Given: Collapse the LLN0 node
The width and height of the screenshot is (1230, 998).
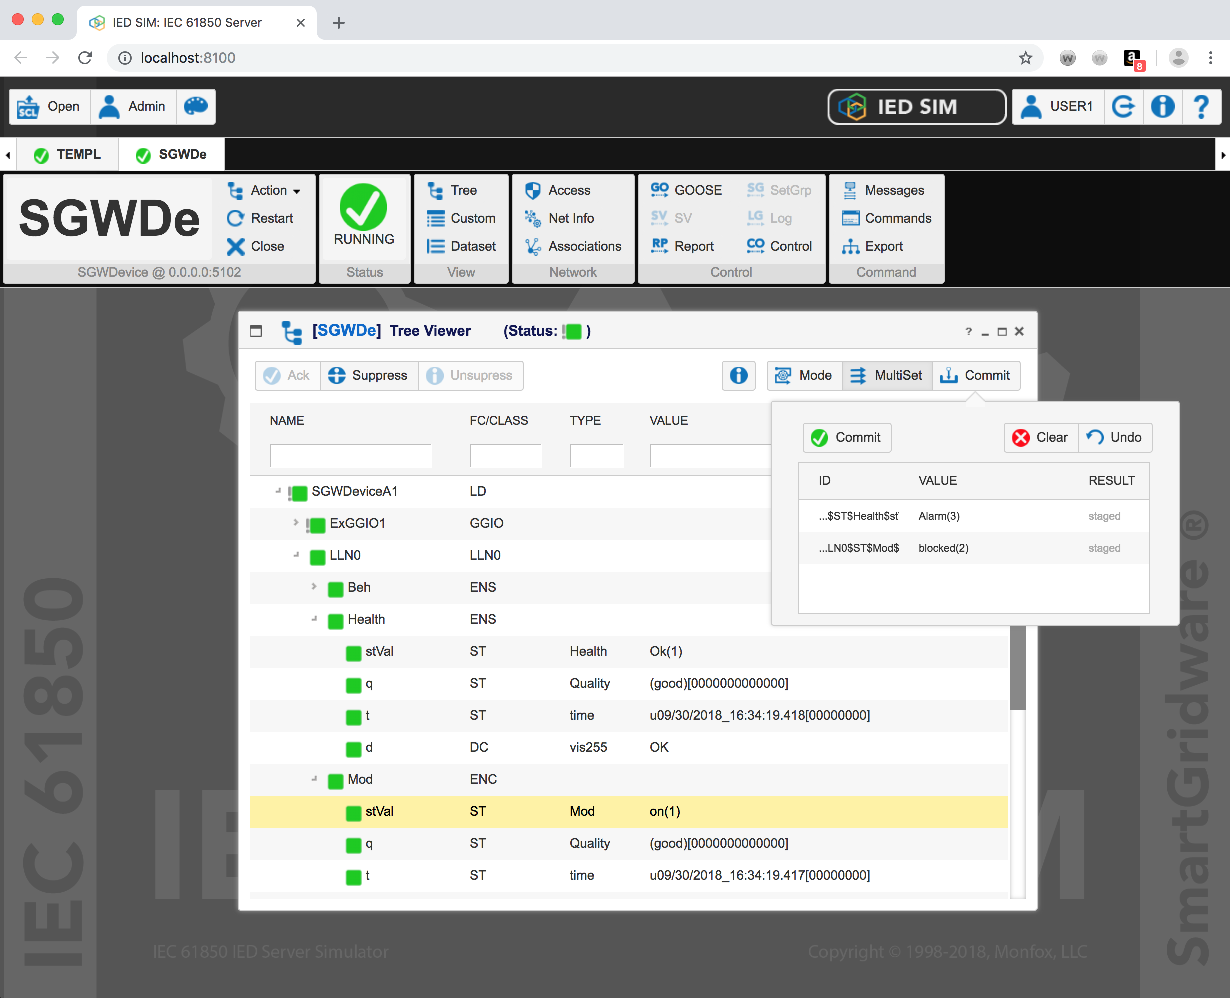Looking at the screenshot, I should click(296, 555).
